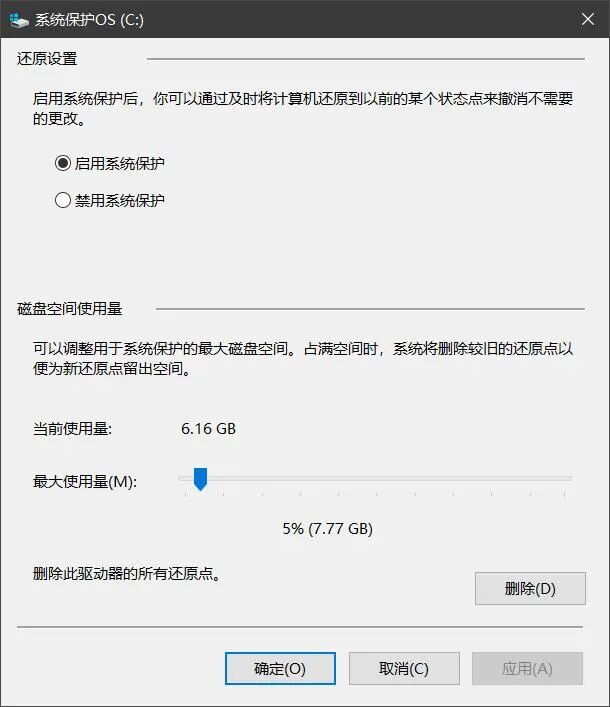
Task: Click the rightmost end of the 最大使用量 slider track
Action: coord(569,478)
